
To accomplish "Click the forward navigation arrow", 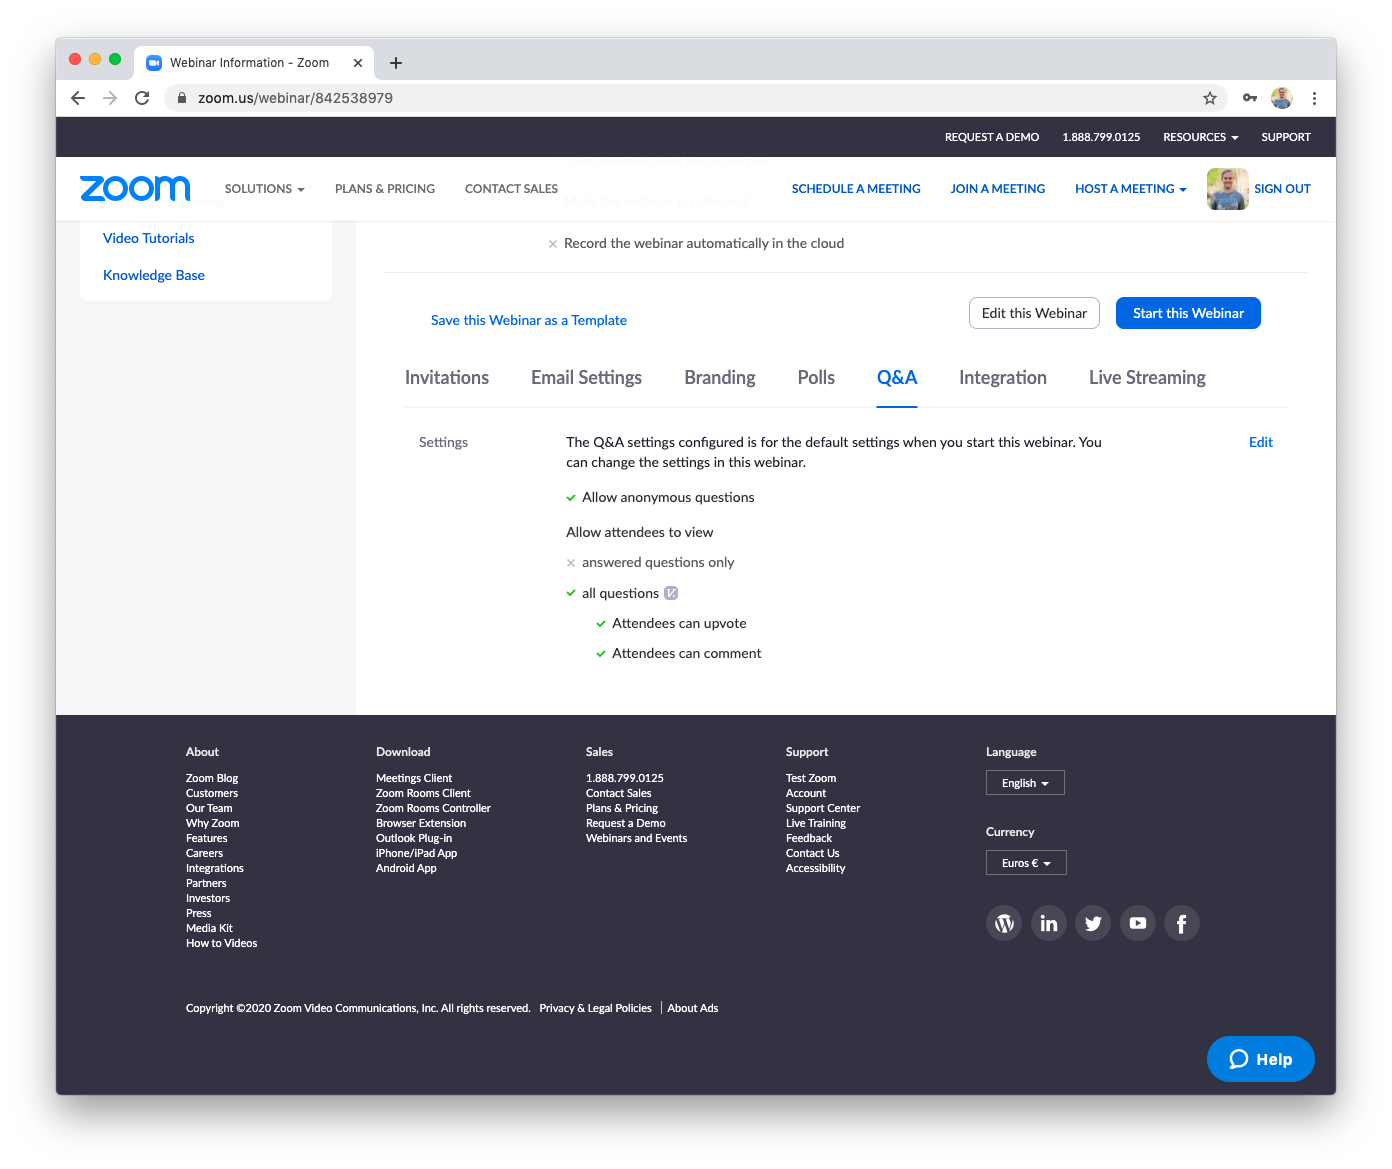I will click(x=110, y=98).
